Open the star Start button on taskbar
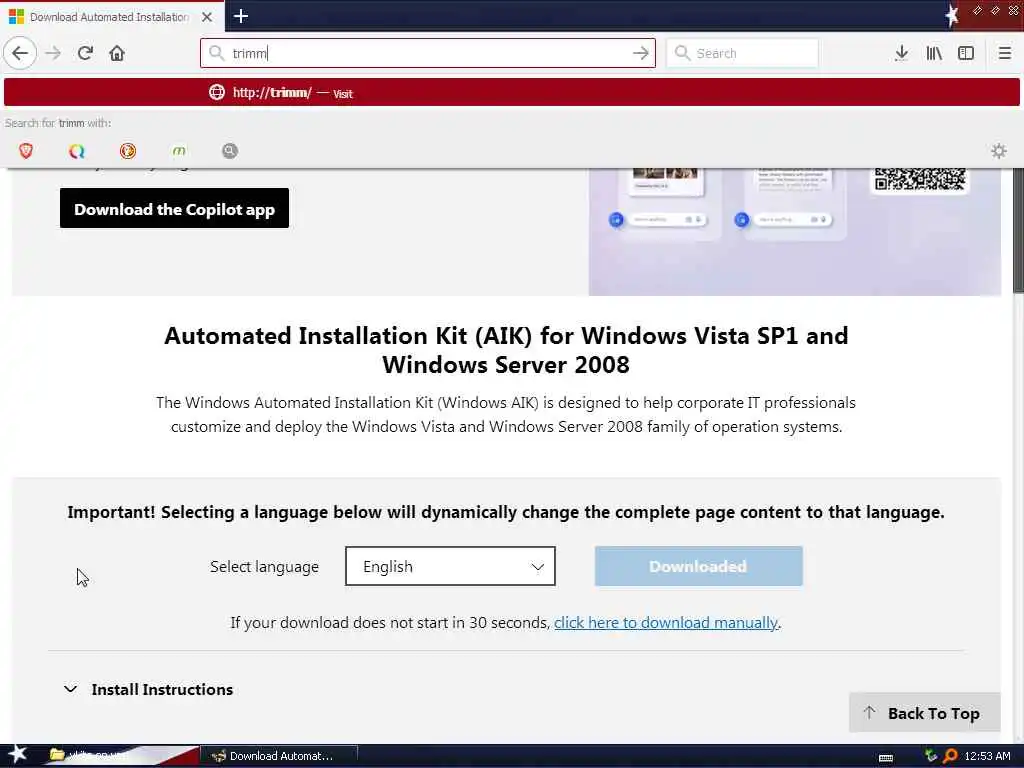This screenshot has height=768, width=1024. (17, 755)
